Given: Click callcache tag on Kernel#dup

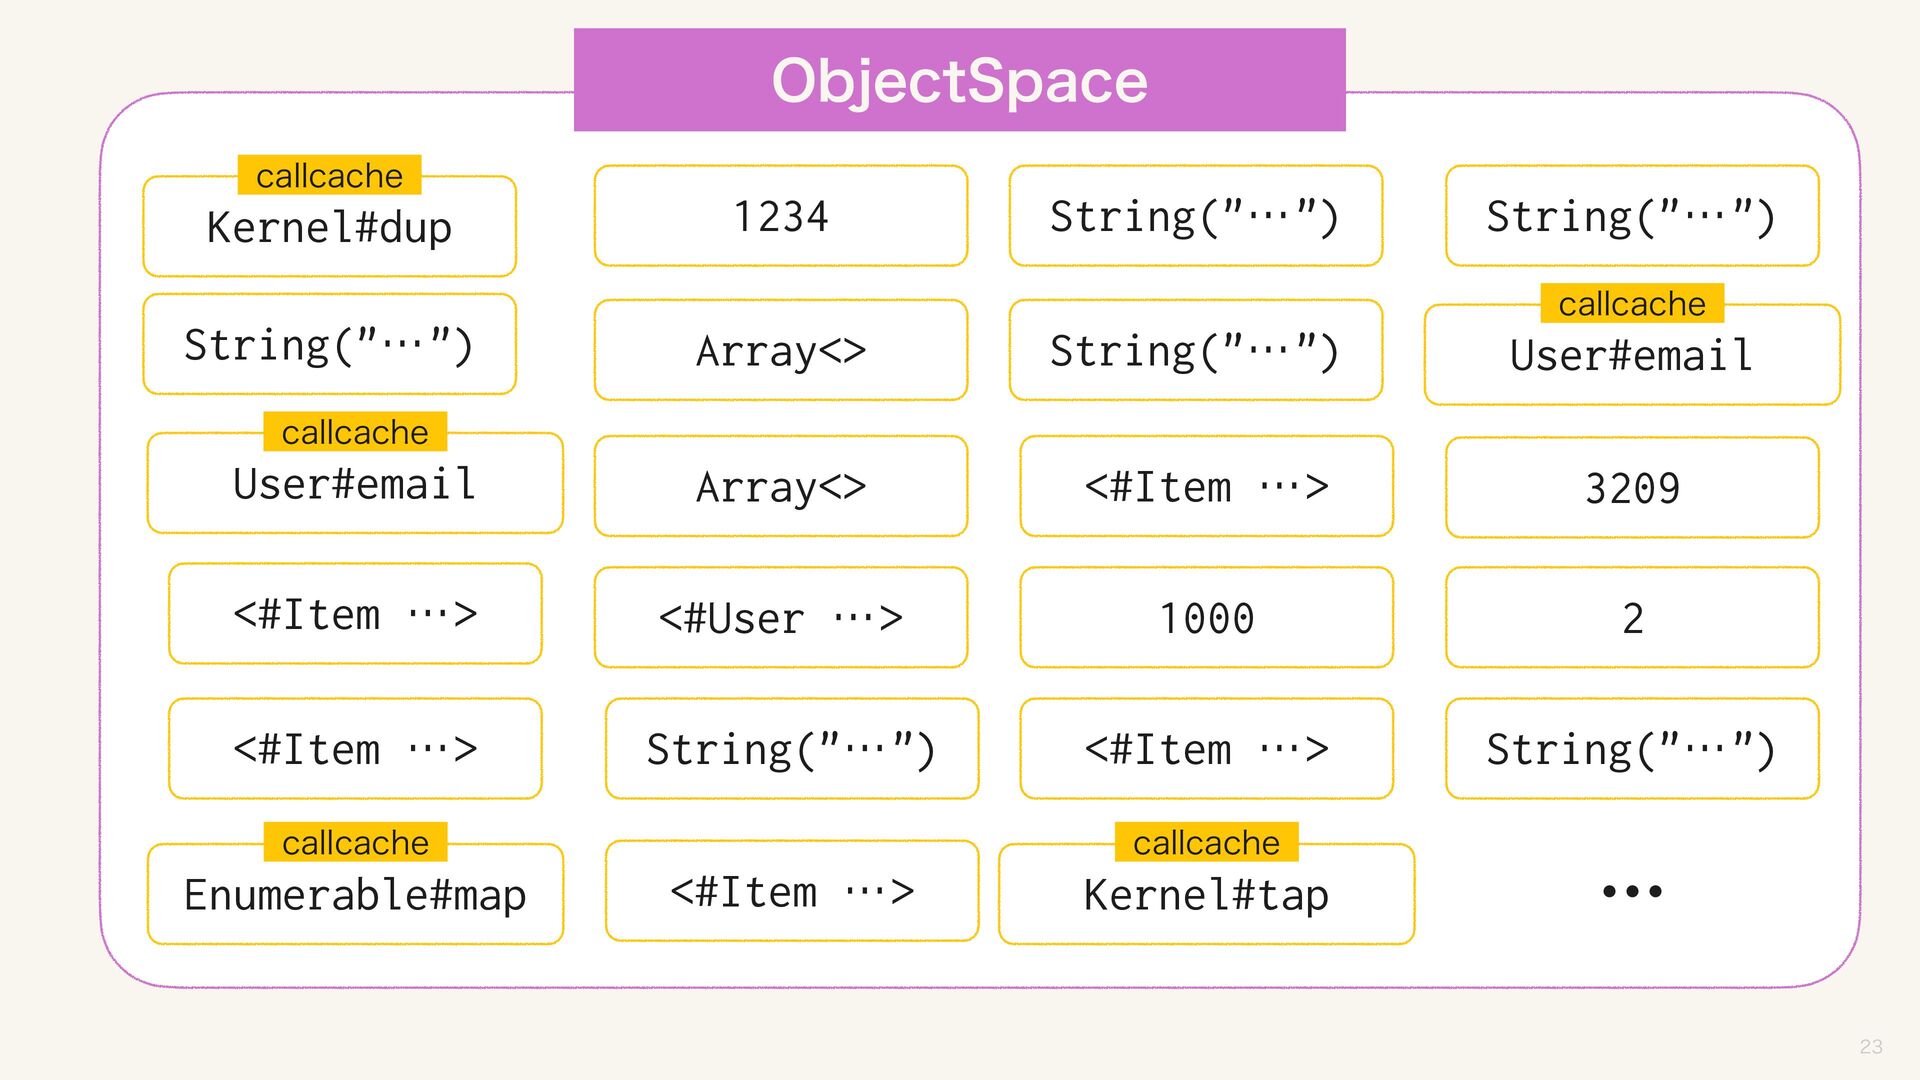Looking at the screenshot, I should (x=329, y=175).
